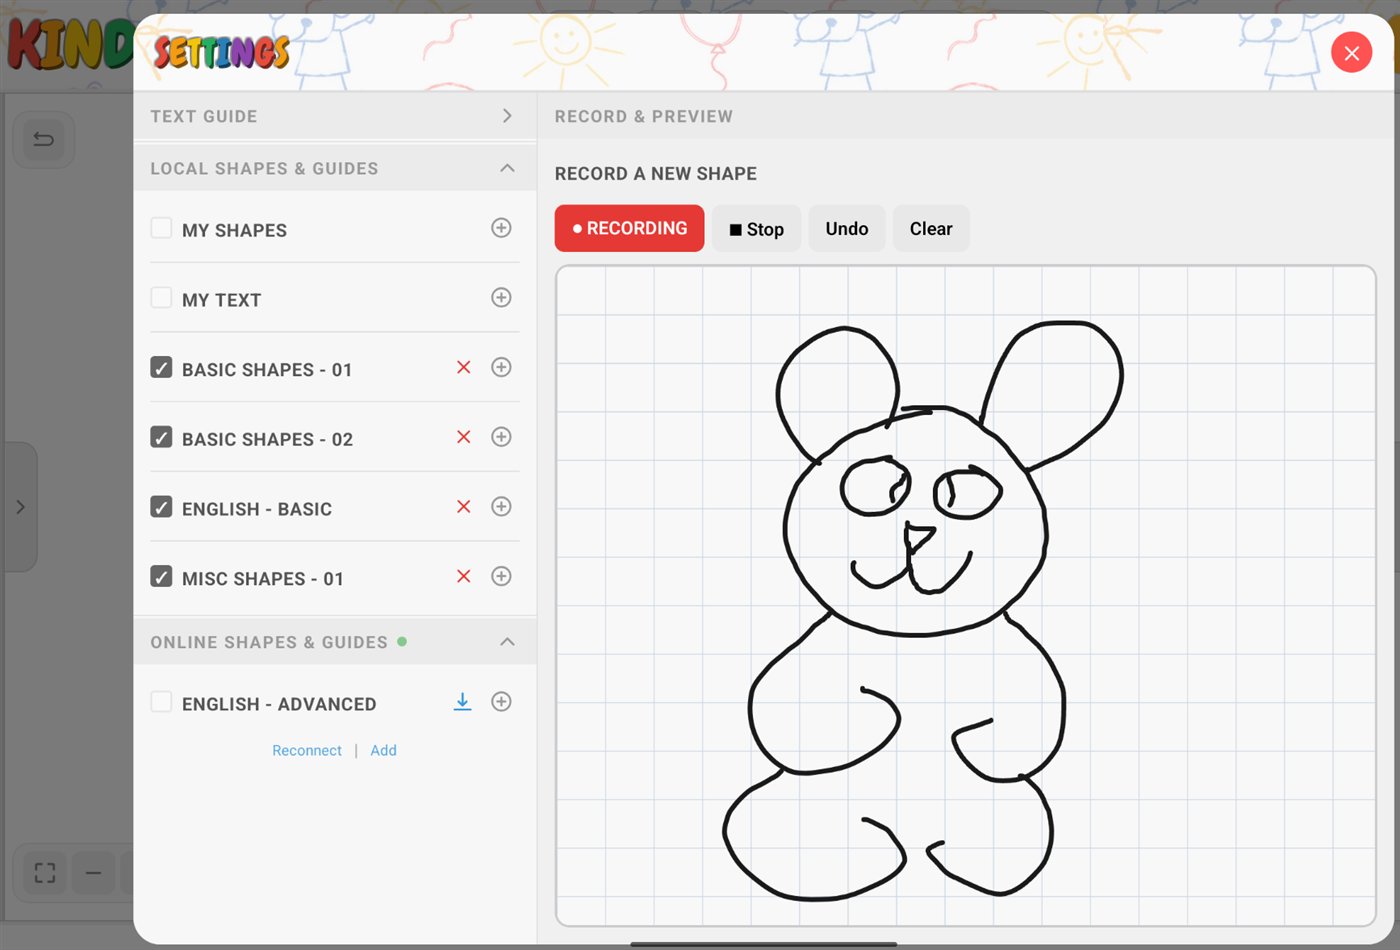Remove BASIC SHAPES - 01 with red X

click(x=464, y=367)
